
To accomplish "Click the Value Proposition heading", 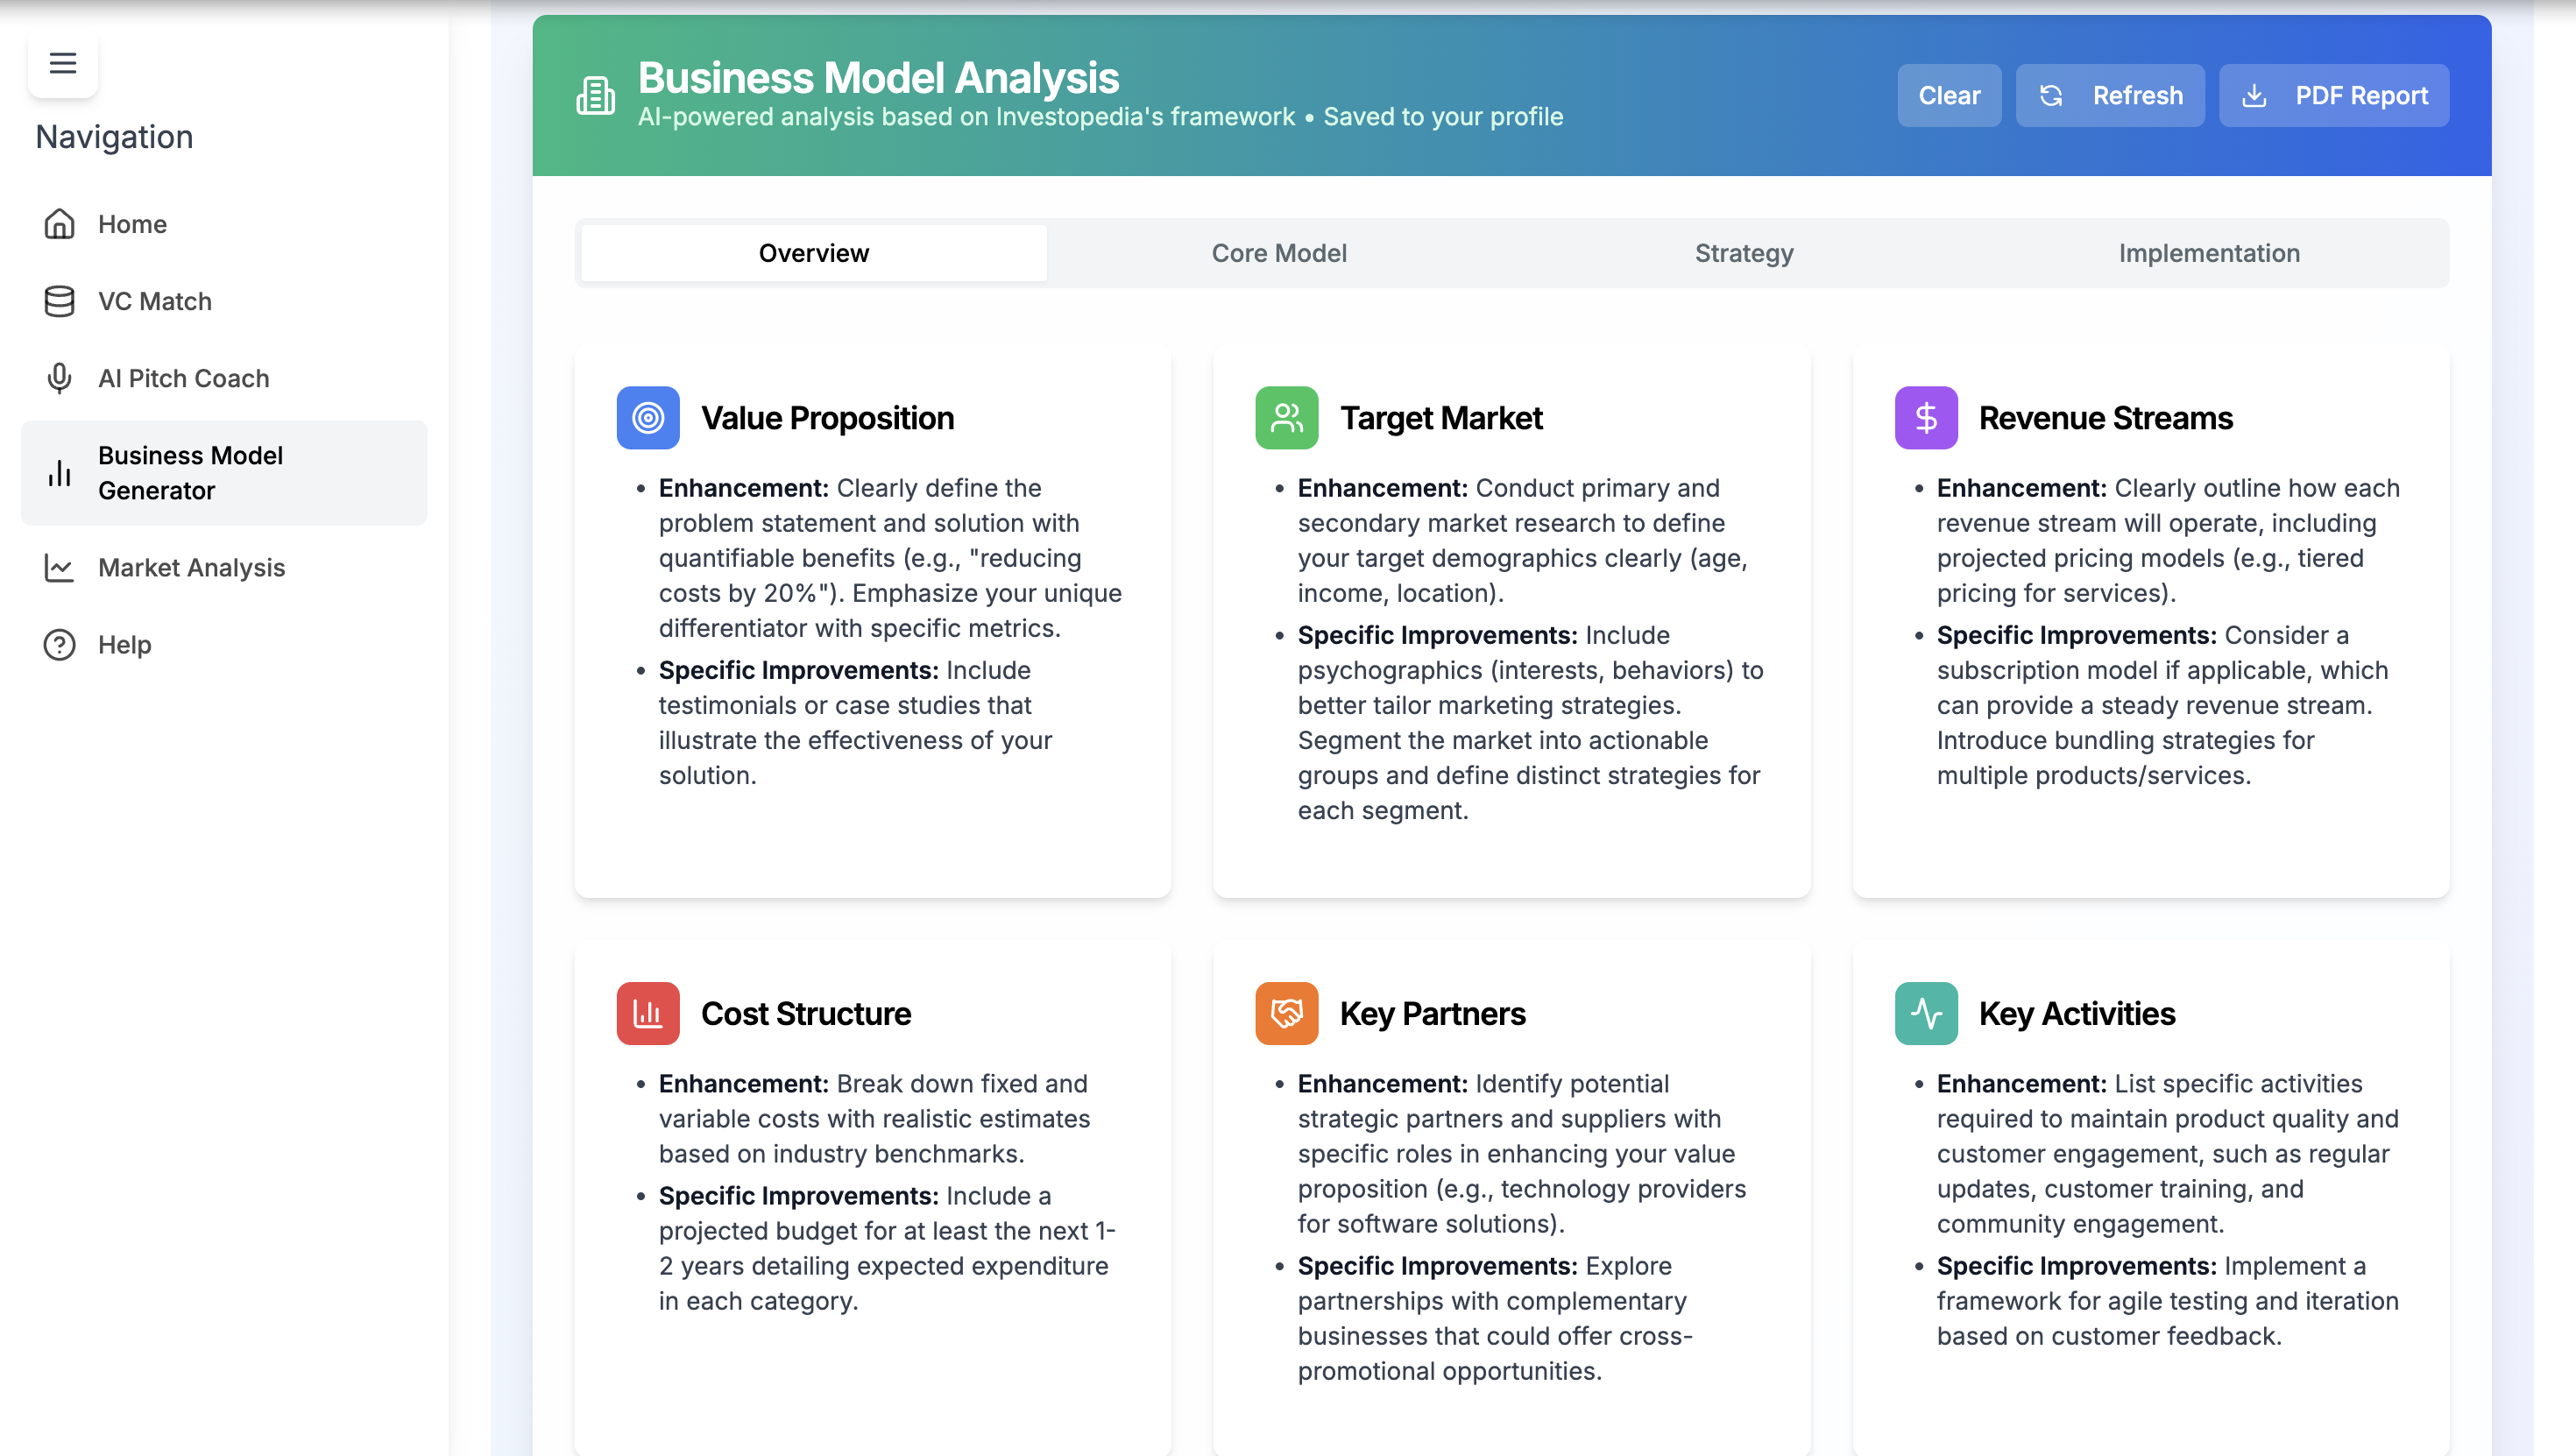I will point(827,418).
